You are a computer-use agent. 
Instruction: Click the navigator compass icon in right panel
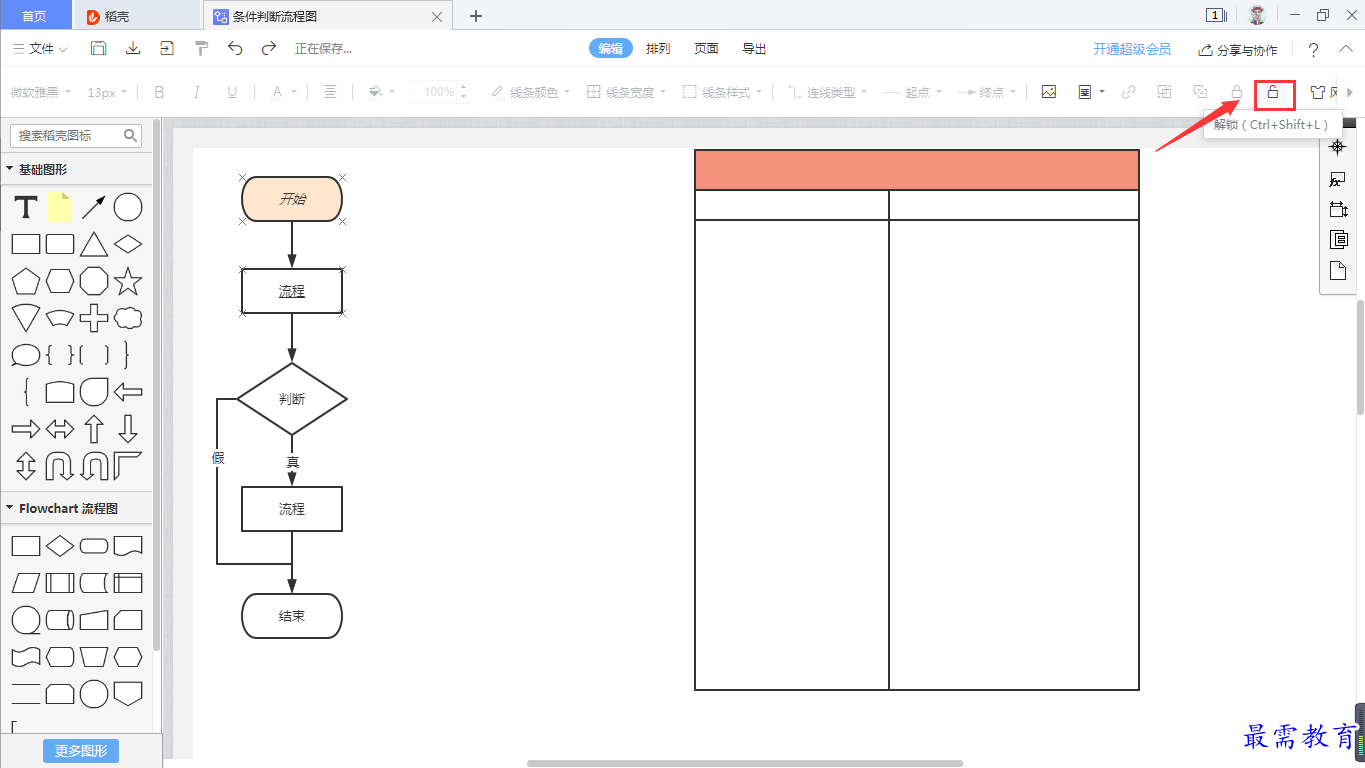(x=1338, y=147)
